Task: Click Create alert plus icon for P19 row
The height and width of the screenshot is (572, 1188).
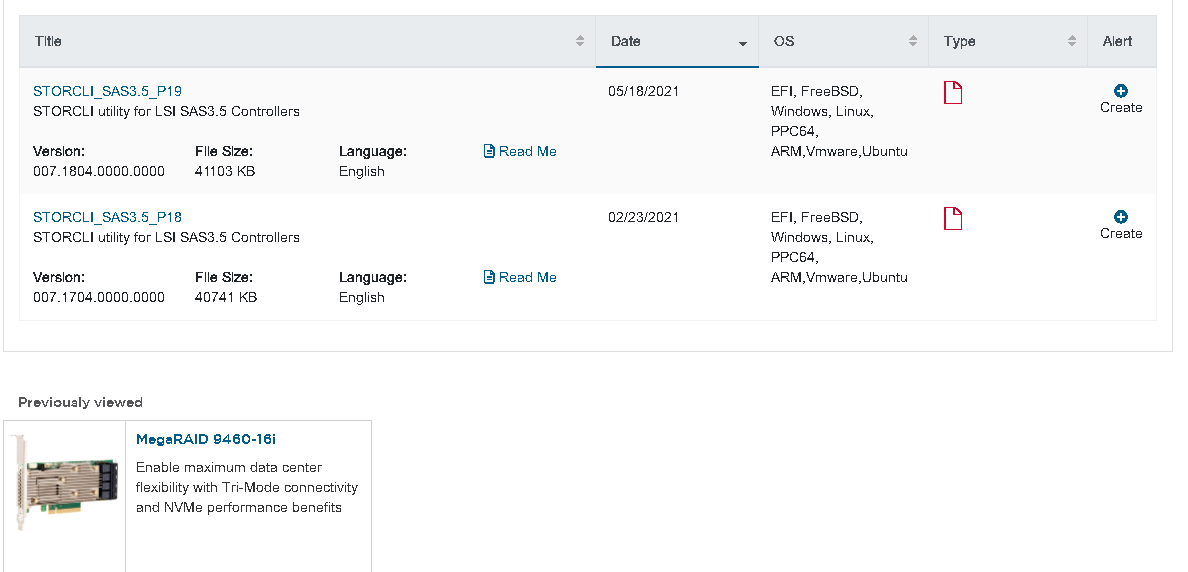Action: click(x=1121, y=91)
